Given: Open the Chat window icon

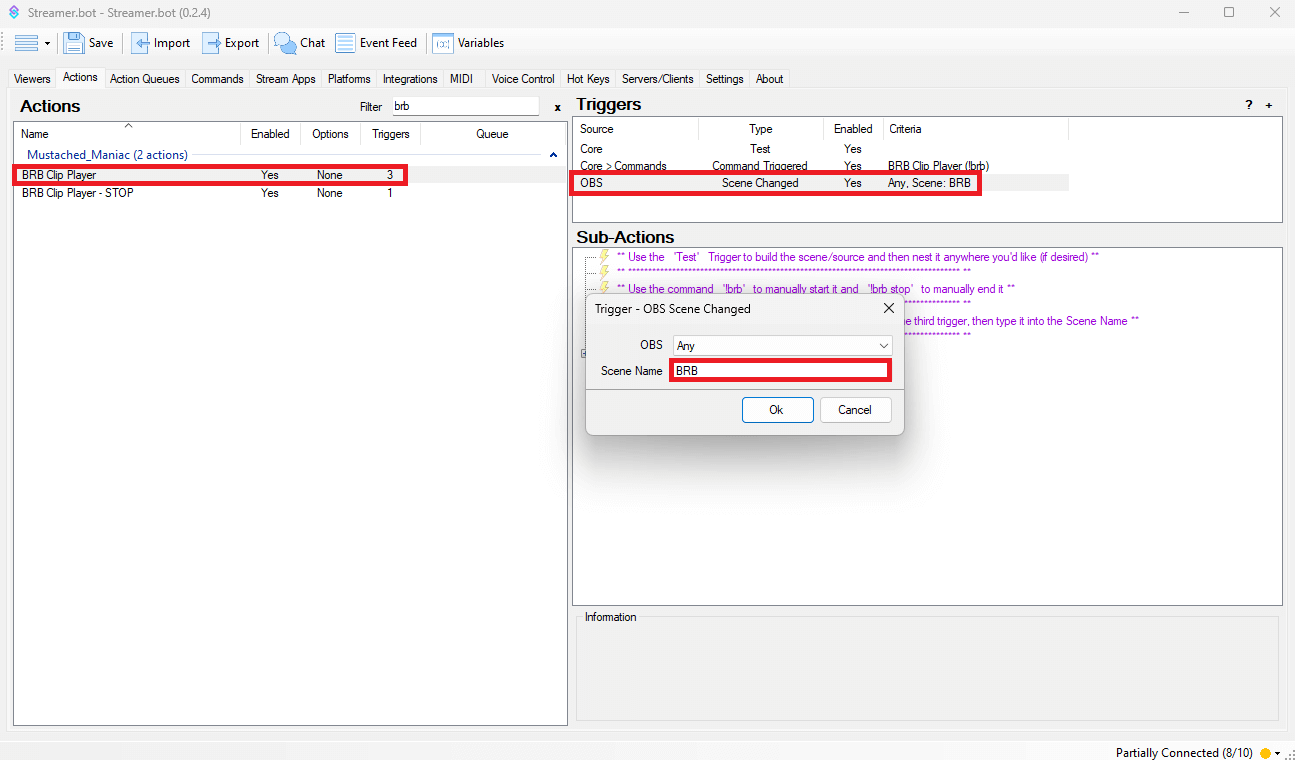Looking at the screenshot, I should pos(286,43).
